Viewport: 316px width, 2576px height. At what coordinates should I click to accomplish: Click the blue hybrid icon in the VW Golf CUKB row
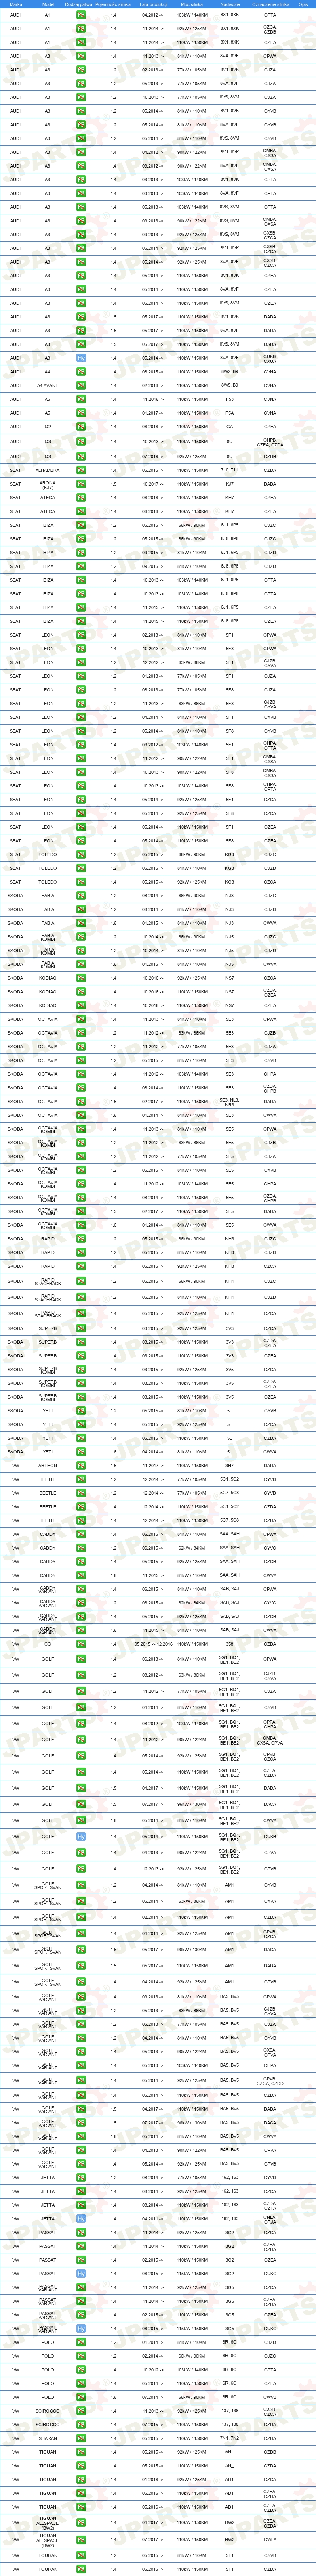point(81,1837)
